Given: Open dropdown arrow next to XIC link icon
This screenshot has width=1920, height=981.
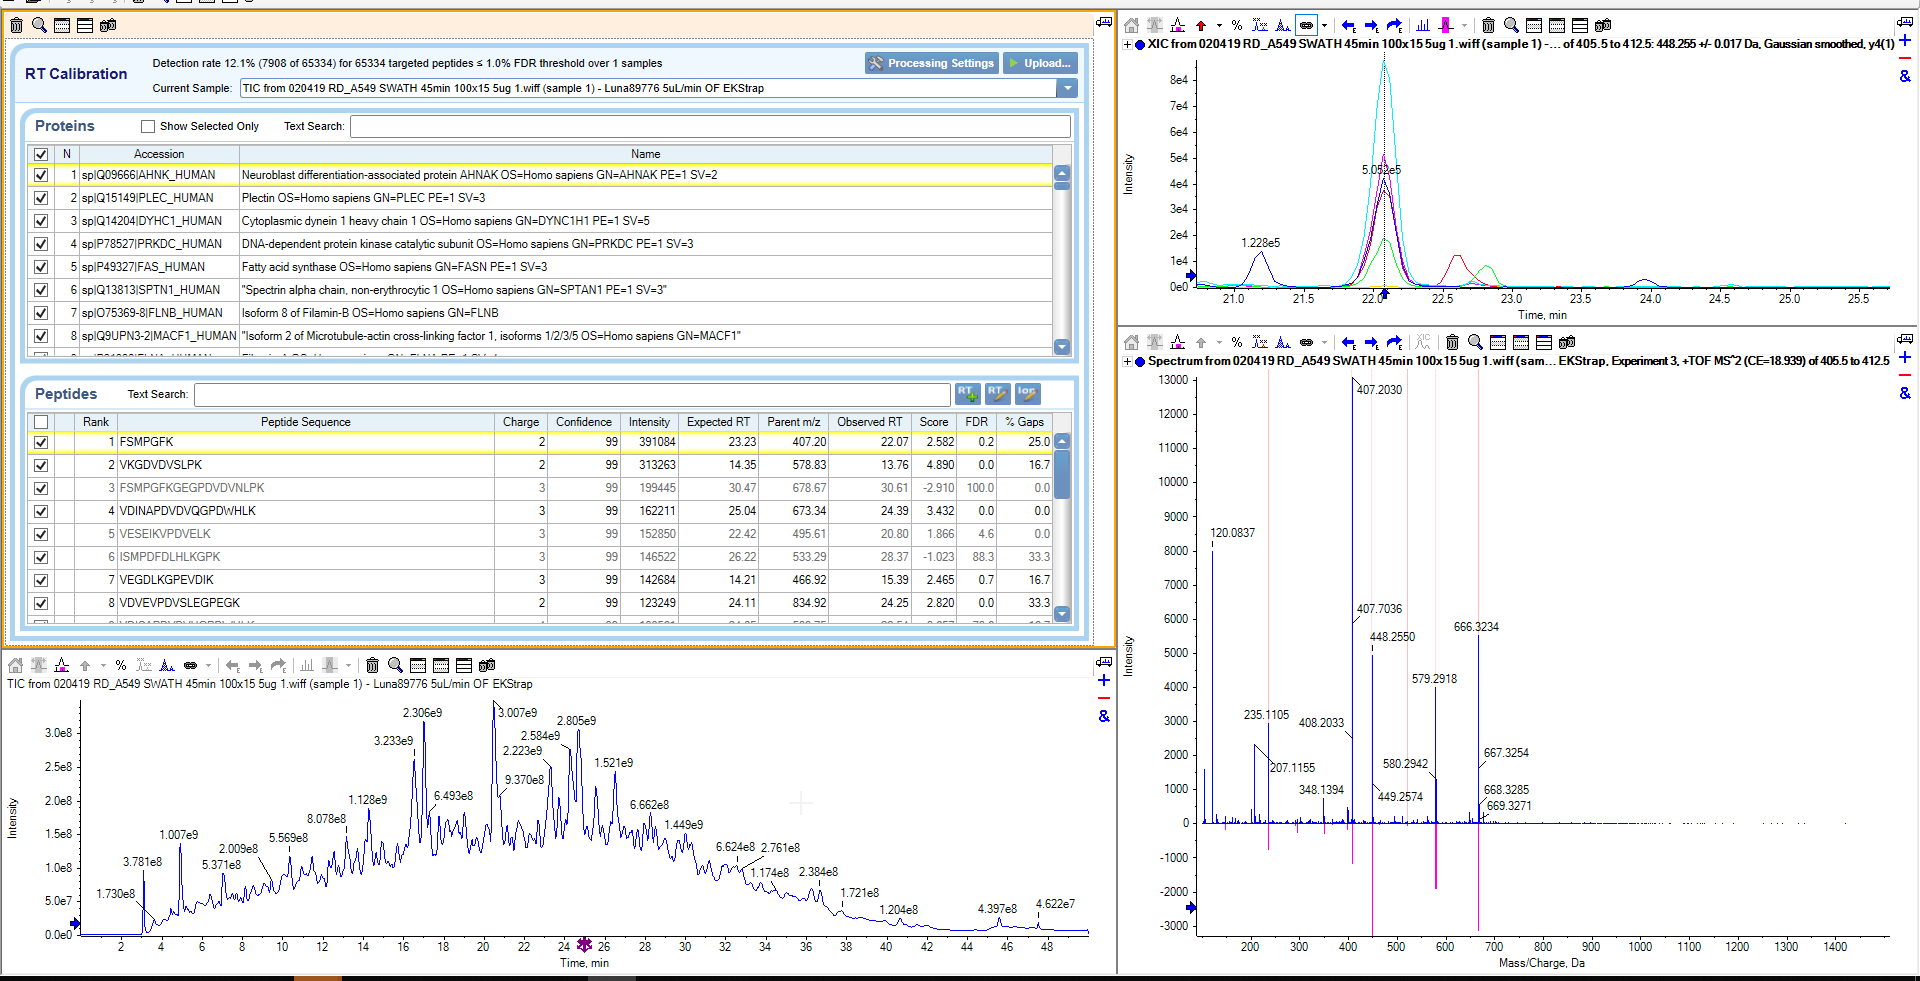Looking at the screenshot, I should pos(1324,25).
